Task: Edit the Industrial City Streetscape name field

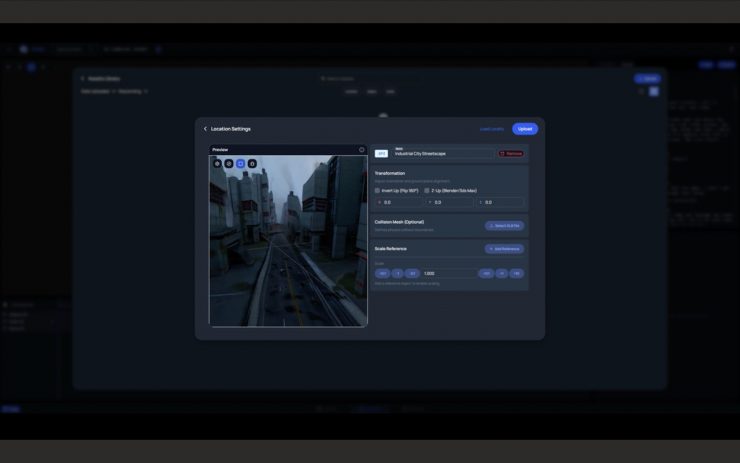Action: pyautogui.click(x=442, y=154)
